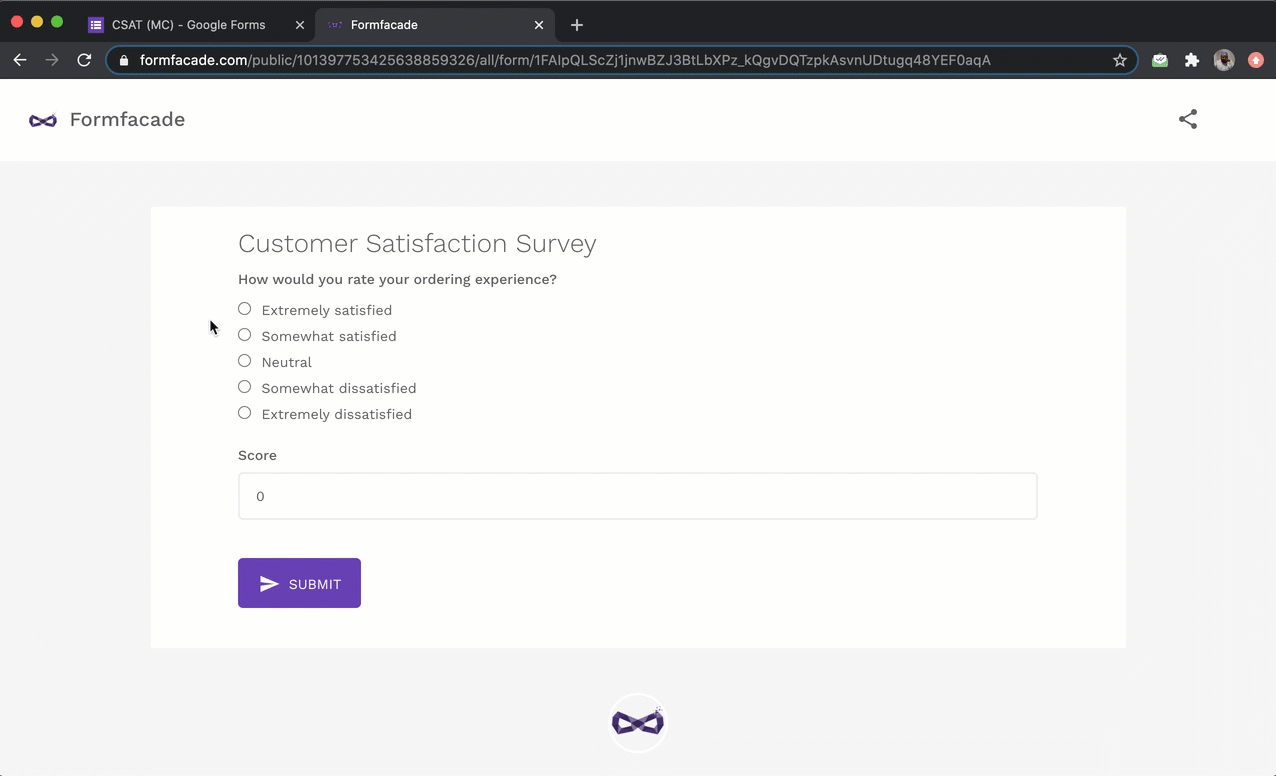Click the Formfacade infinity logo in header

click(43, 120)
